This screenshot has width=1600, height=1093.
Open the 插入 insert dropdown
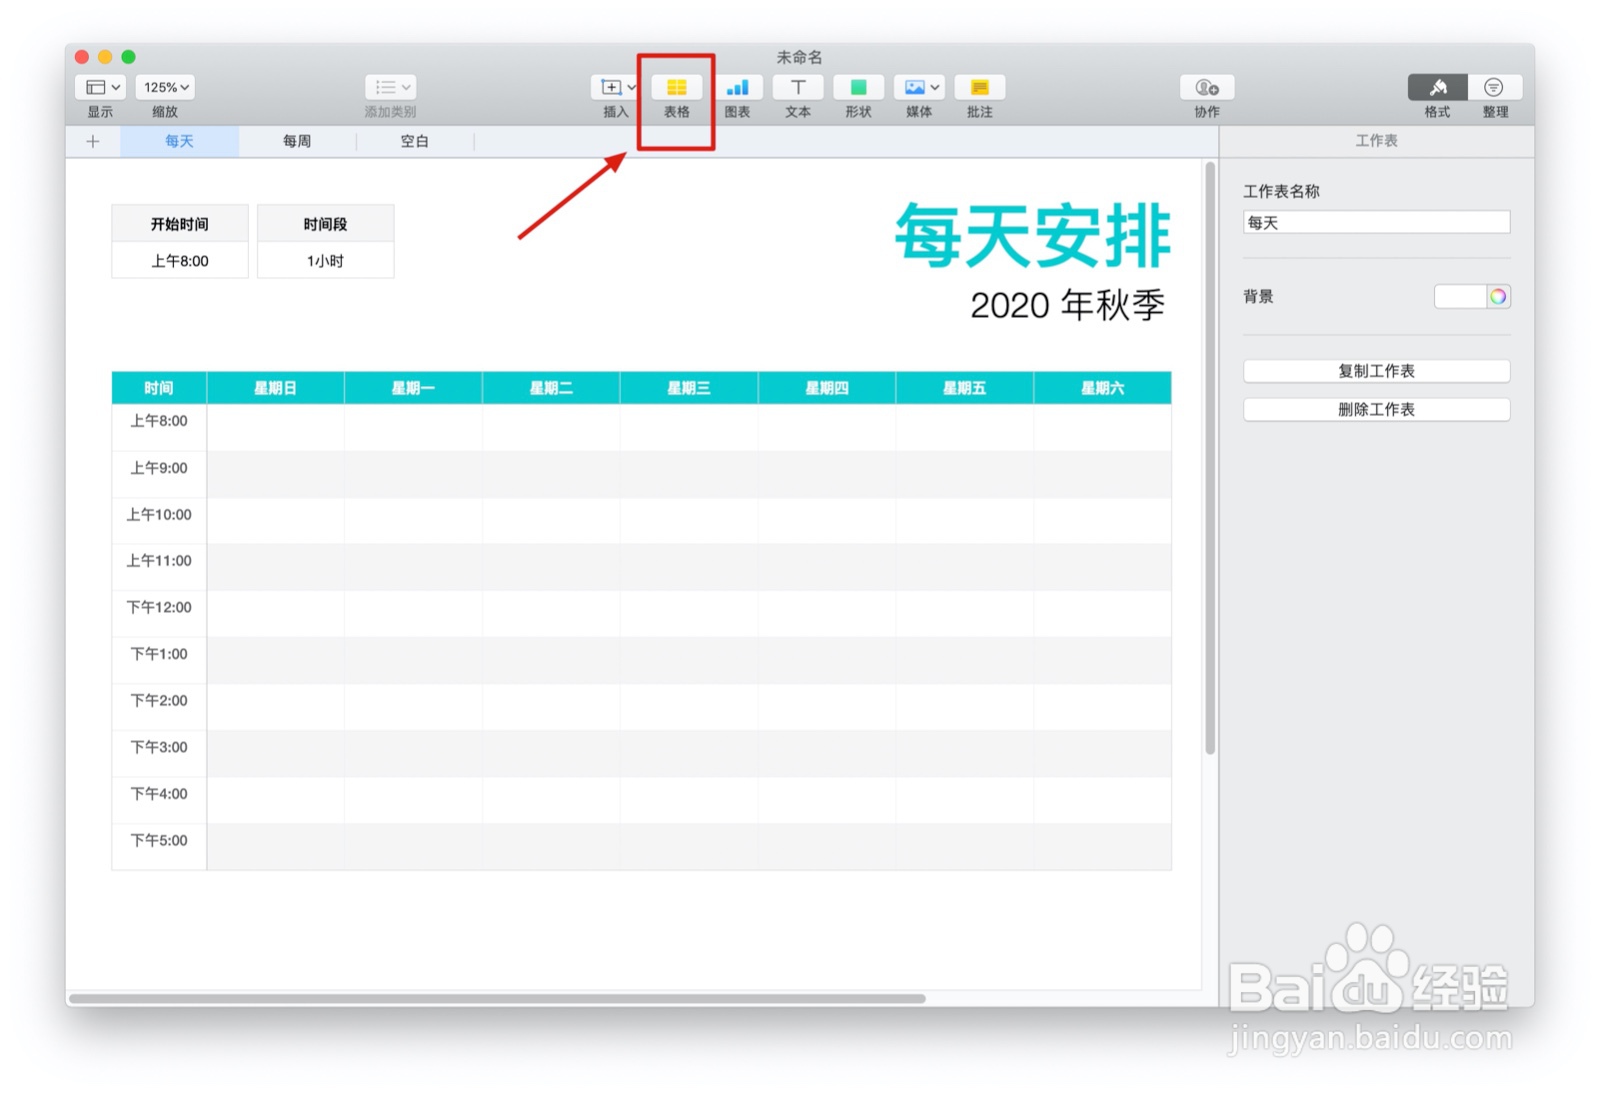point(614,87)
